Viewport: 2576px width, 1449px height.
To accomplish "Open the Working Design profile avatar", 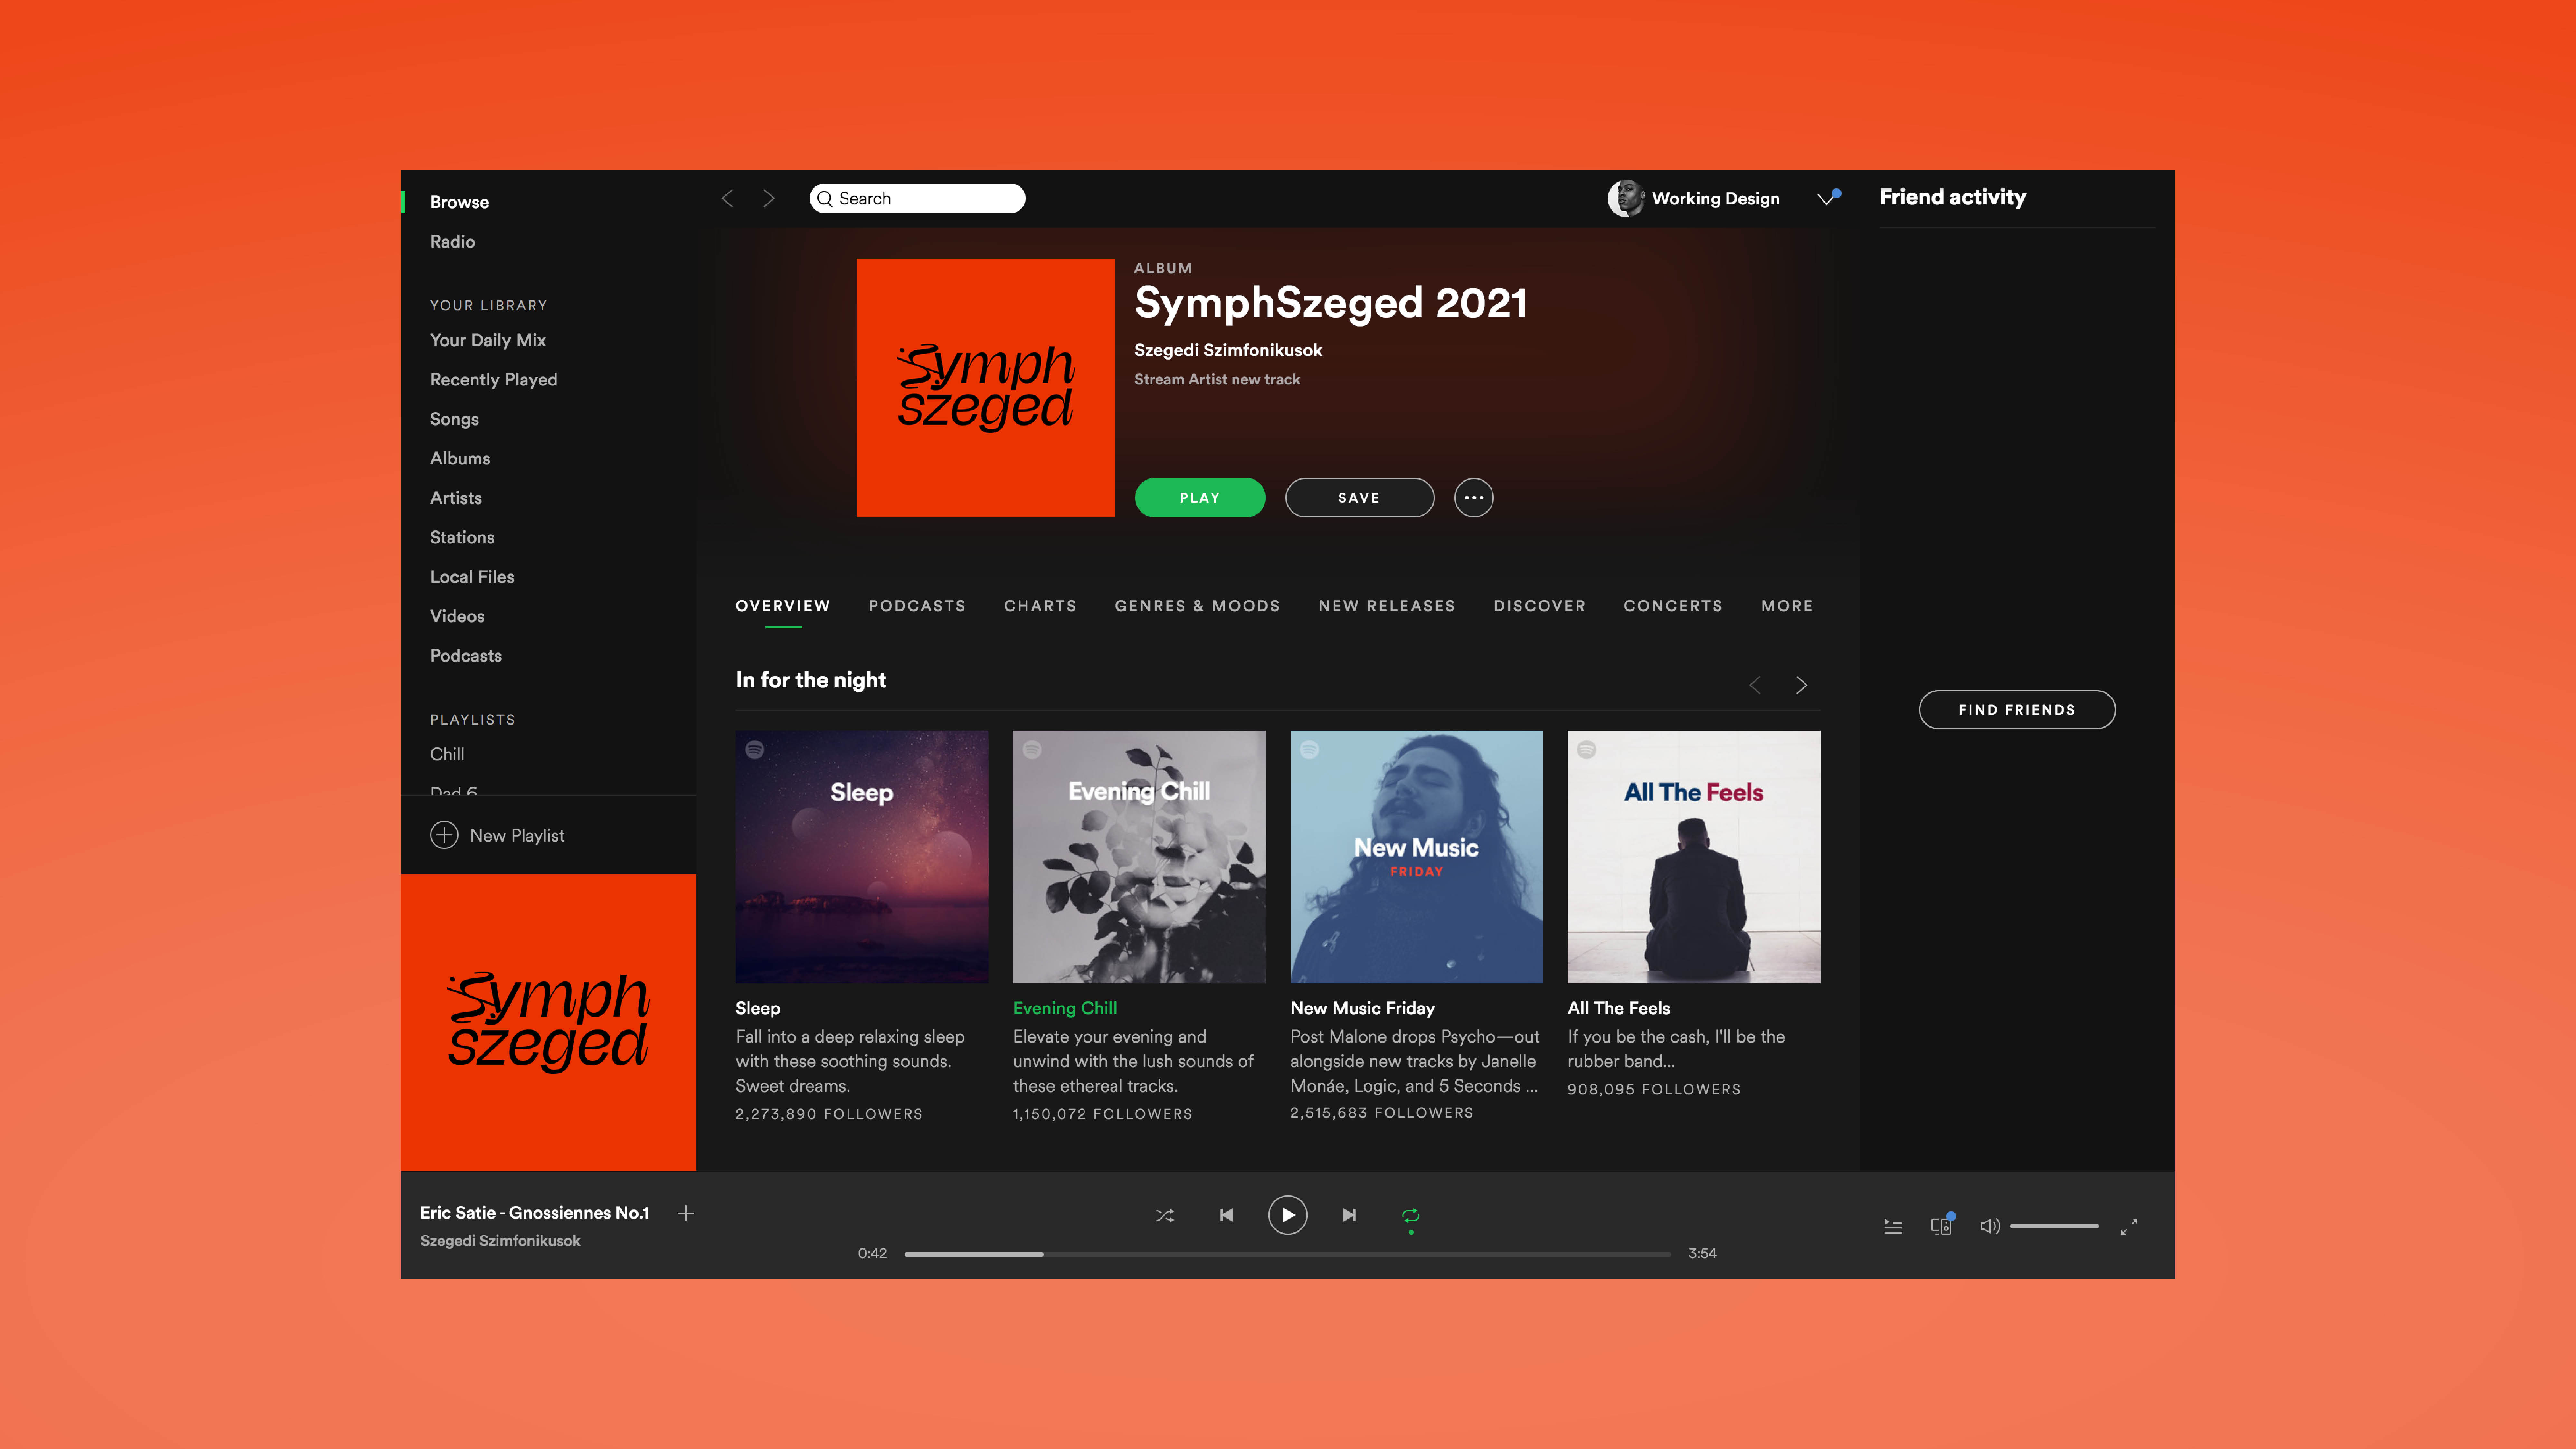I will click(x=1626, y=198).
